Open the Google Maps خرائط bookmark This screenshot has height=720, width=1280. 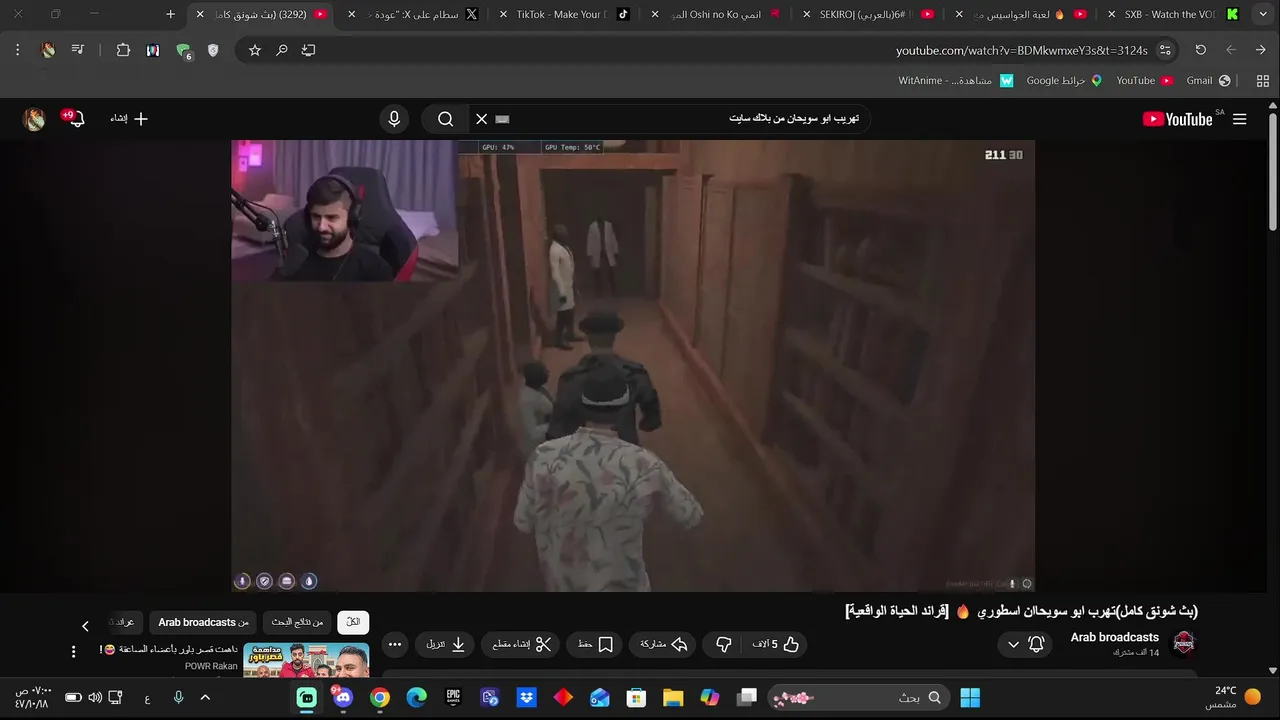1064,80
